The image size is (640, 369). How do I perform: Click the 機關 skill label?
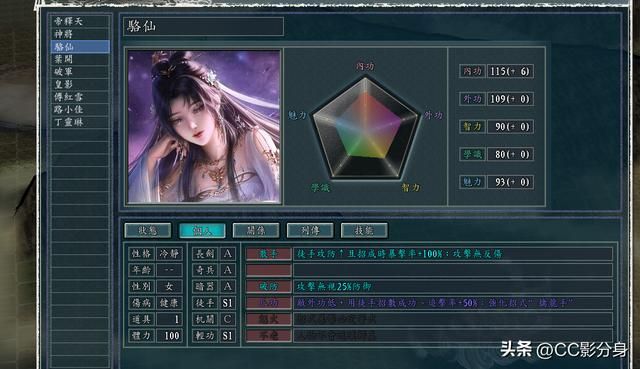click(x=205, y=319)
